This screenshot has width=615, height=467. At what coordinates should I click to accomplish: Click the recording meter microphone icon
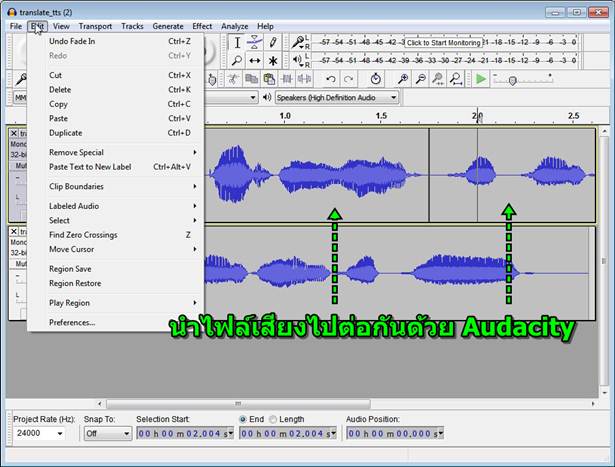[298, 42]
